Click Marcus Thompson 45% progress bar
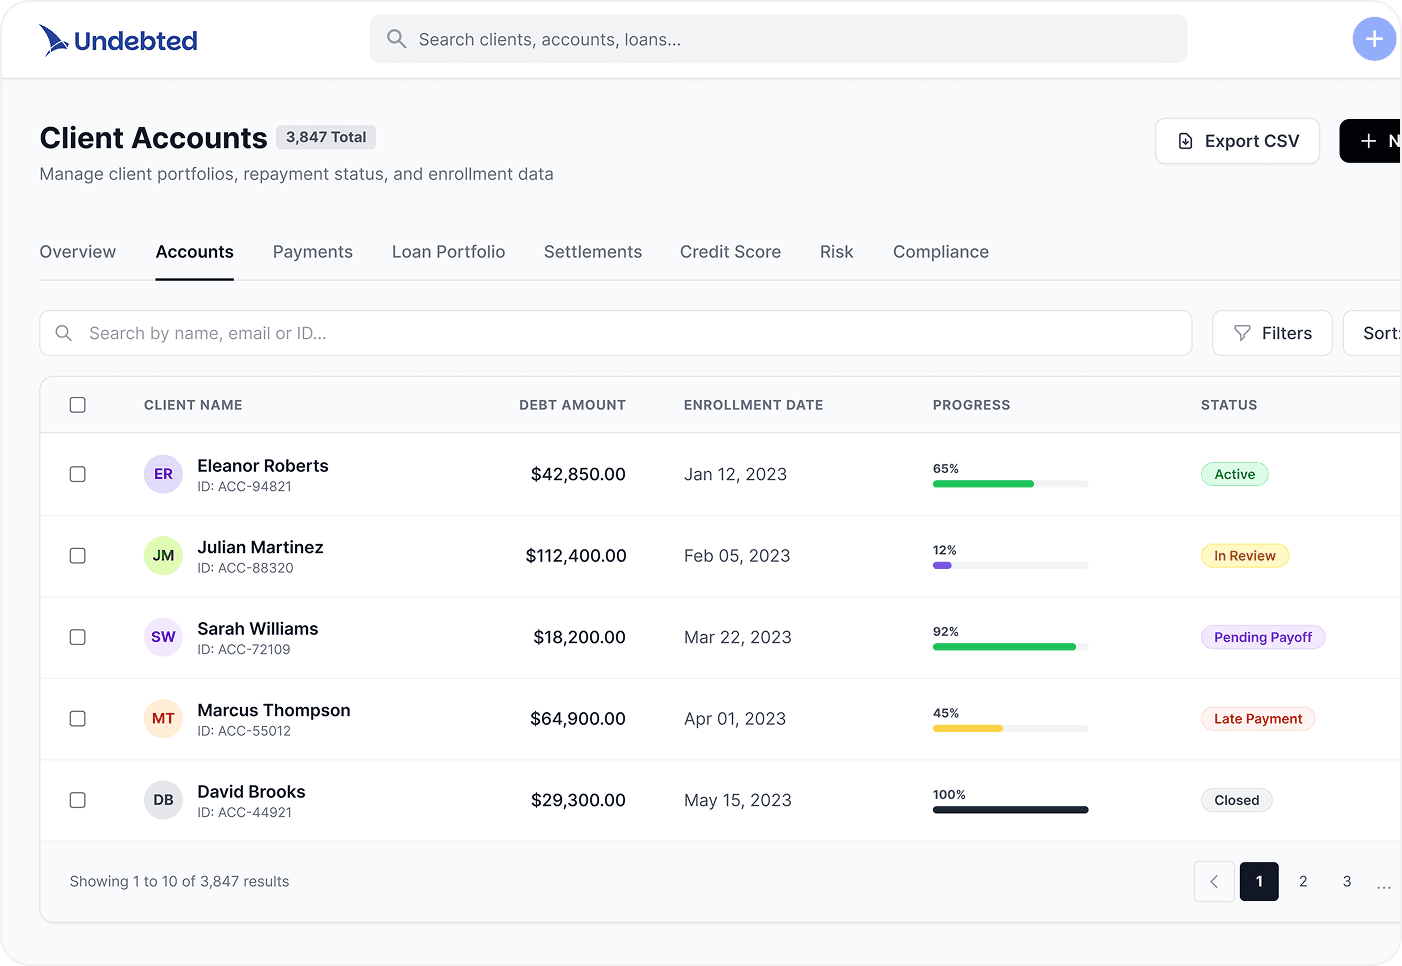 pyautogui.click(x=1010, y=729)
